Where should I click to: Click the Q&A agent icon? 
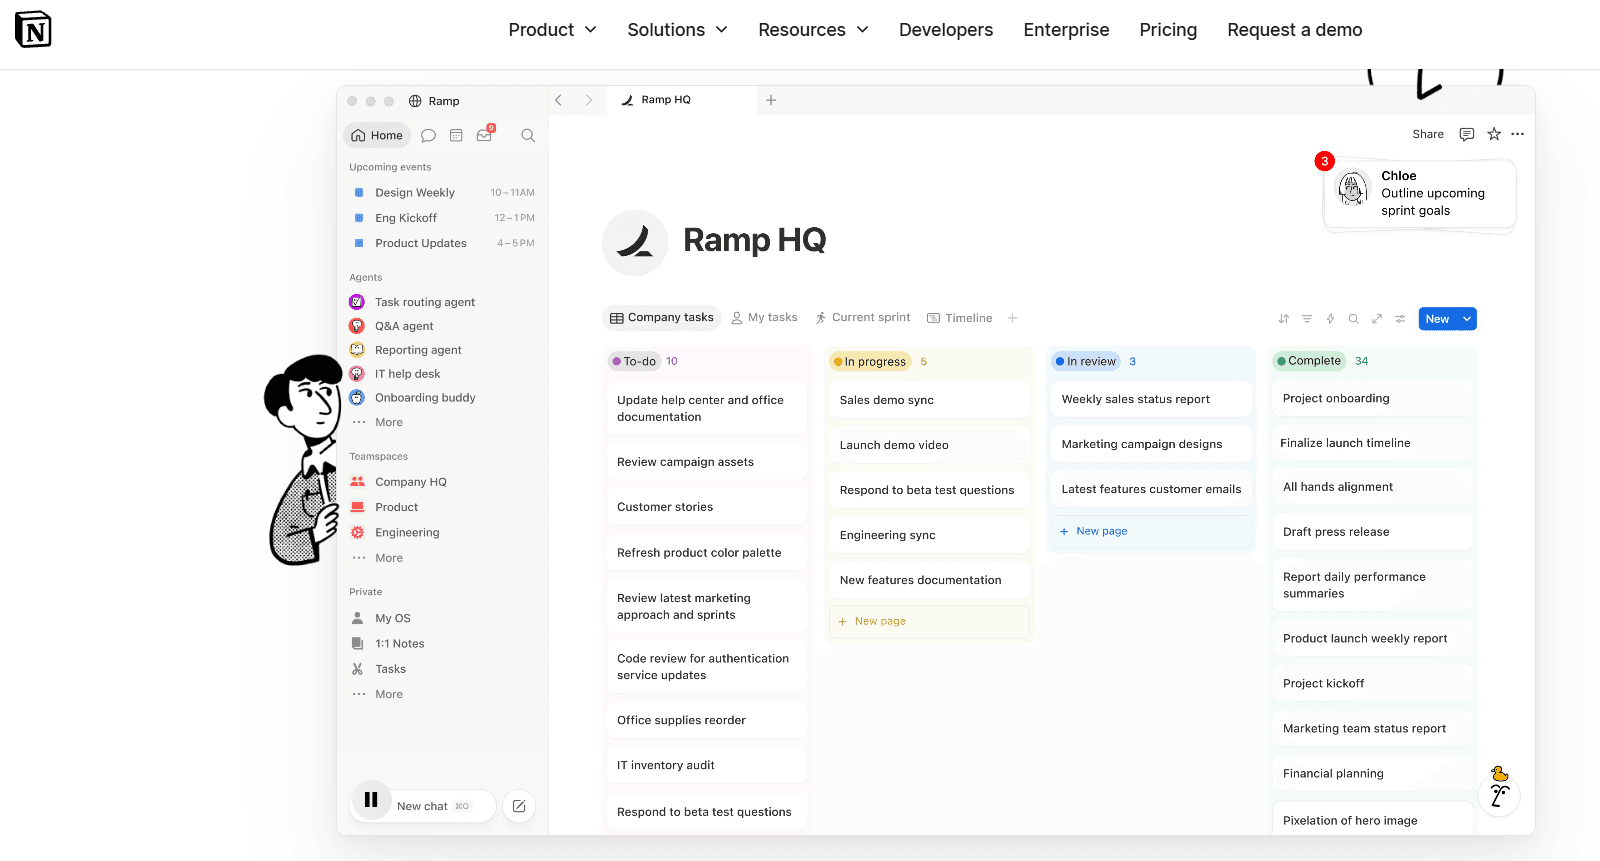click(357, 326)
